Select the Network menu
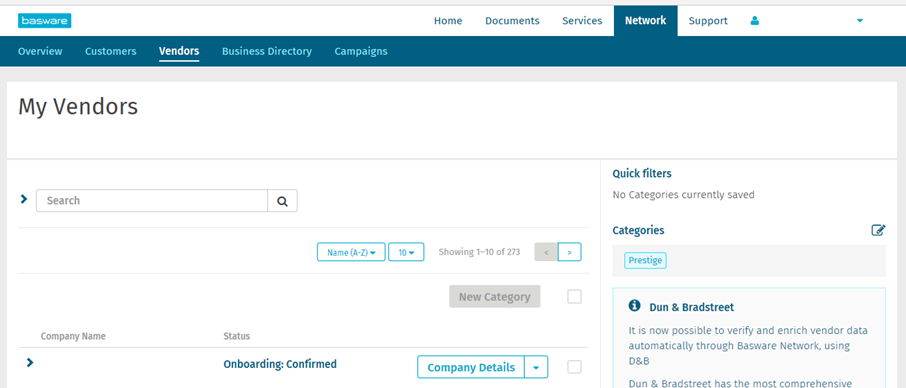906x388 pixels. pos(645,21)
